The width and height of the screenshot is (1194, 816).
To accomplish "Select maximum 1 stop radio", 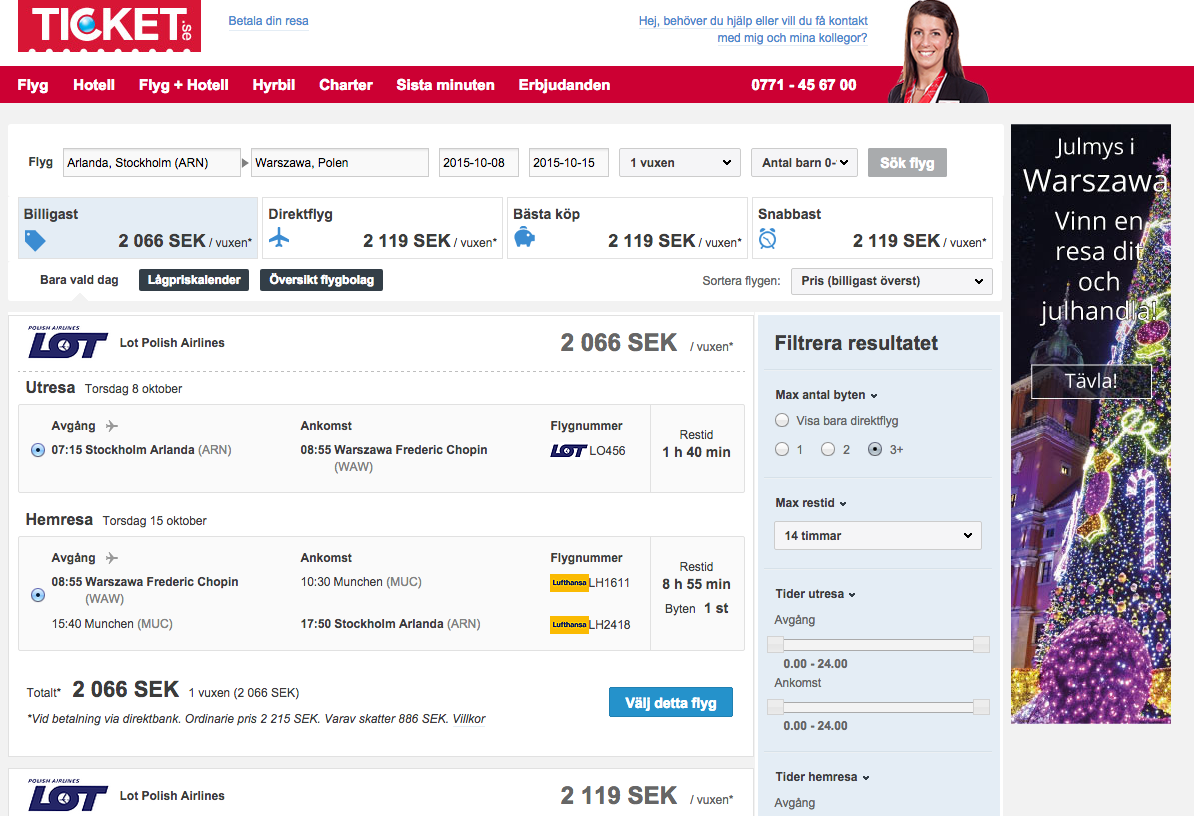I will pyautogui.click(x=782, y=449).
